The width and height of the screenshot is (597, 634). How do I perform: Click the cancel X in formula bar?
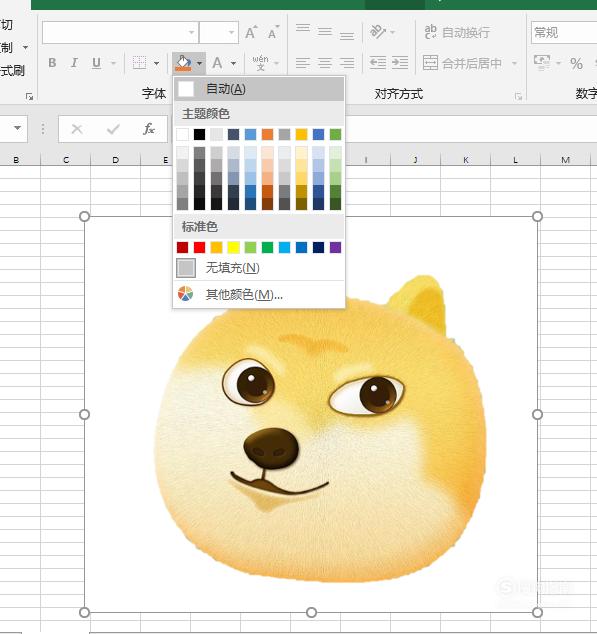(77, 129)
